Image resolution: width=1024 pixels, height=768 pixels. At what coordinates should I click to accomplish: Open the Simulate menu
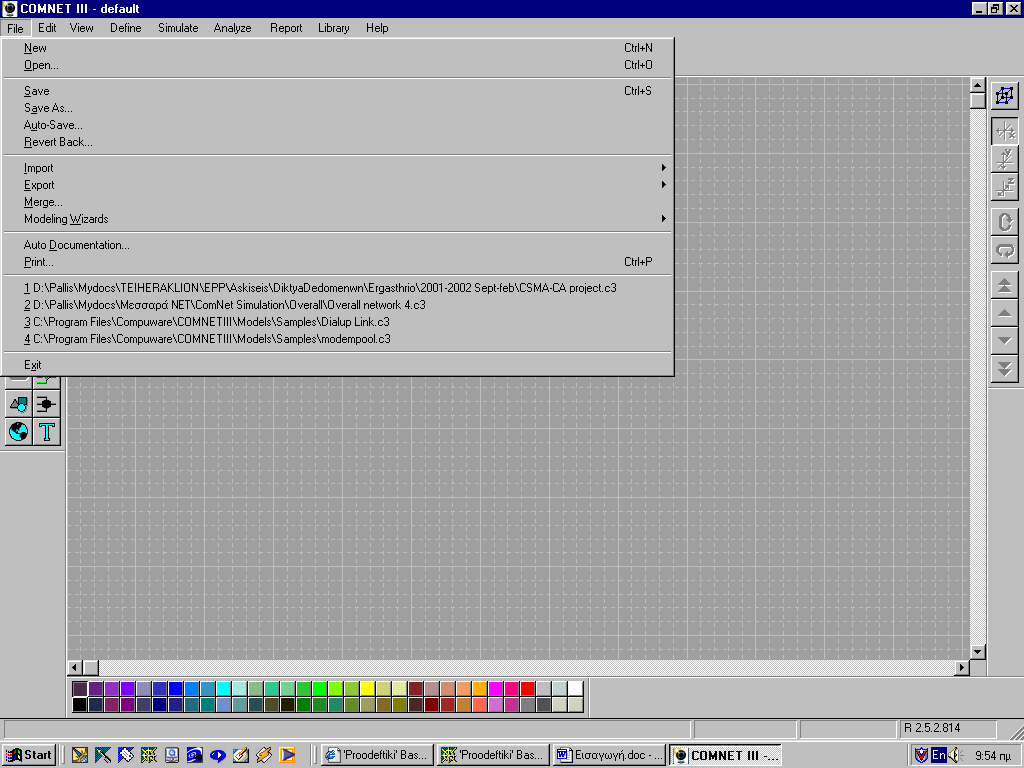178,28
